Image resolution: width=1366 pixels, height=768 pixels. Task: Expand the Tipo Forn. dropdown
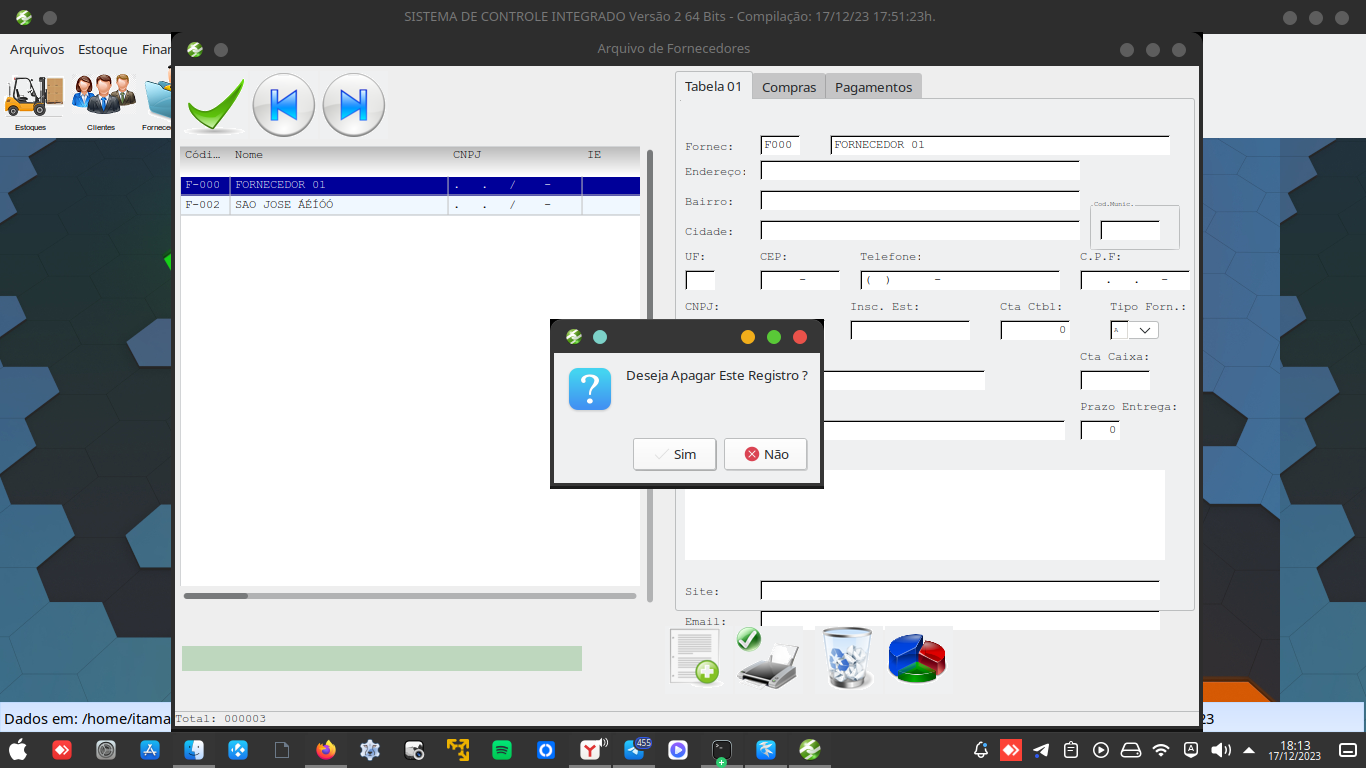(x=1143, y=330)
